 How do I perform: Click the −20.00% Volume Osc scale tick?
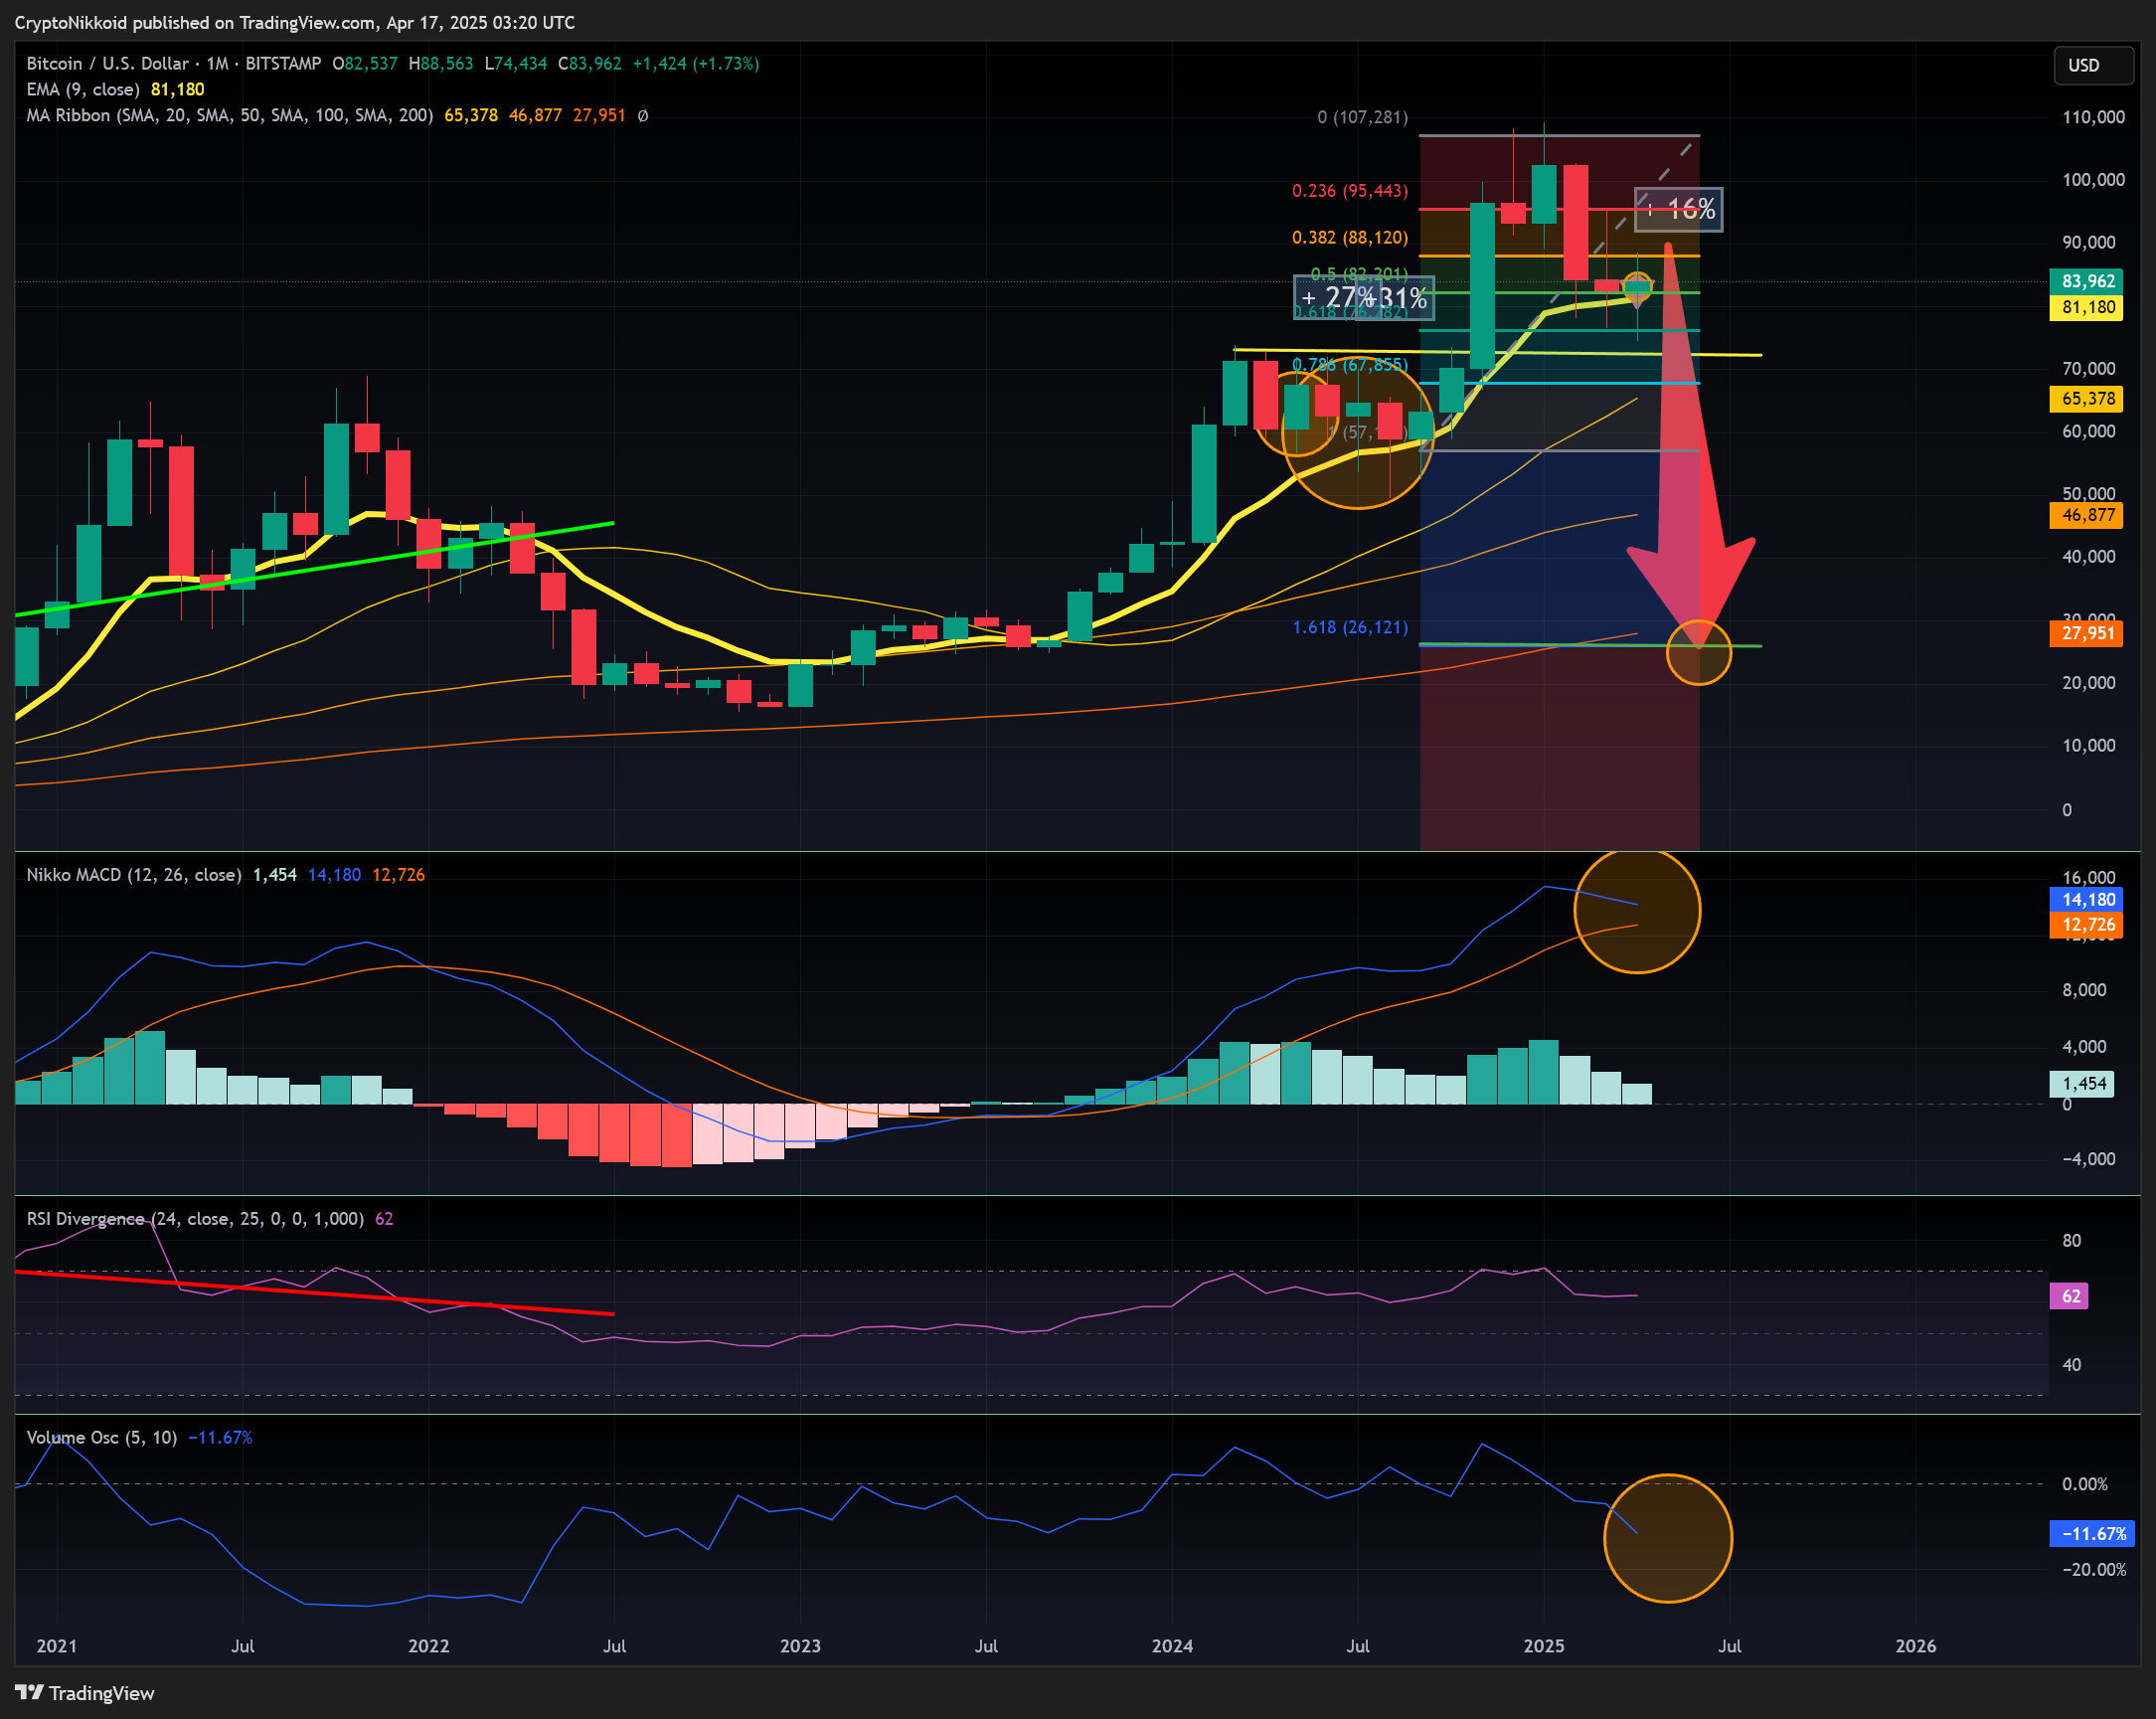coord(2094,1570)
